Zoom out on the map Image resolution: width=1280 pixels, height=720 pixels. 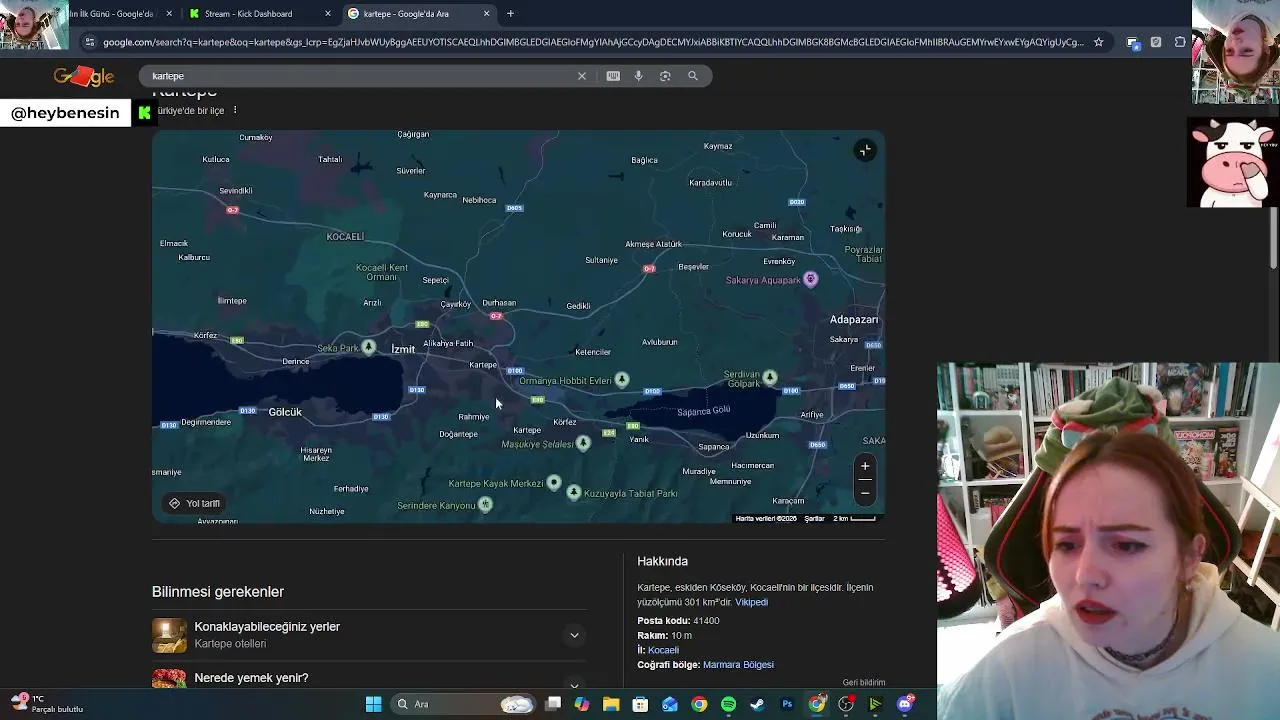click(865, 491)
